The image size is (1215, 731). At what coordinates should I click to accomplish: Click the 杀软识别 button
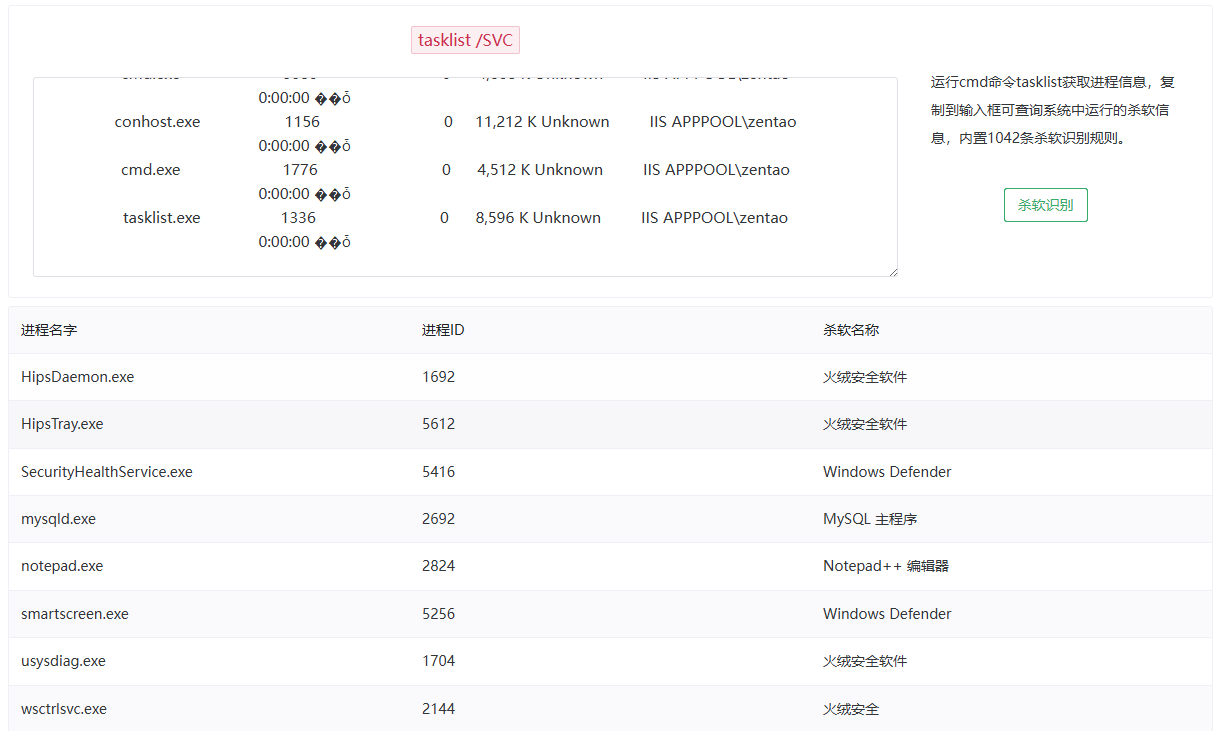pos(1045,205)
